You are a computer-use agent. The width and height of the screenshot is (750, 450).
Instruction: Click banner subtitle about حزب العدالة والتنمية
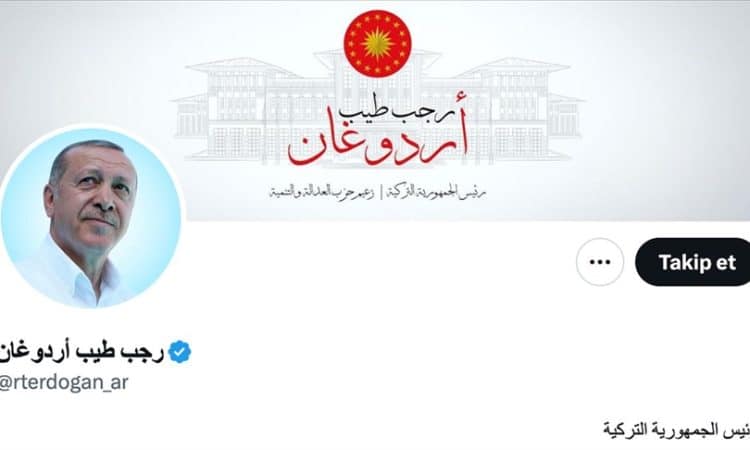[x=321, y=193]
